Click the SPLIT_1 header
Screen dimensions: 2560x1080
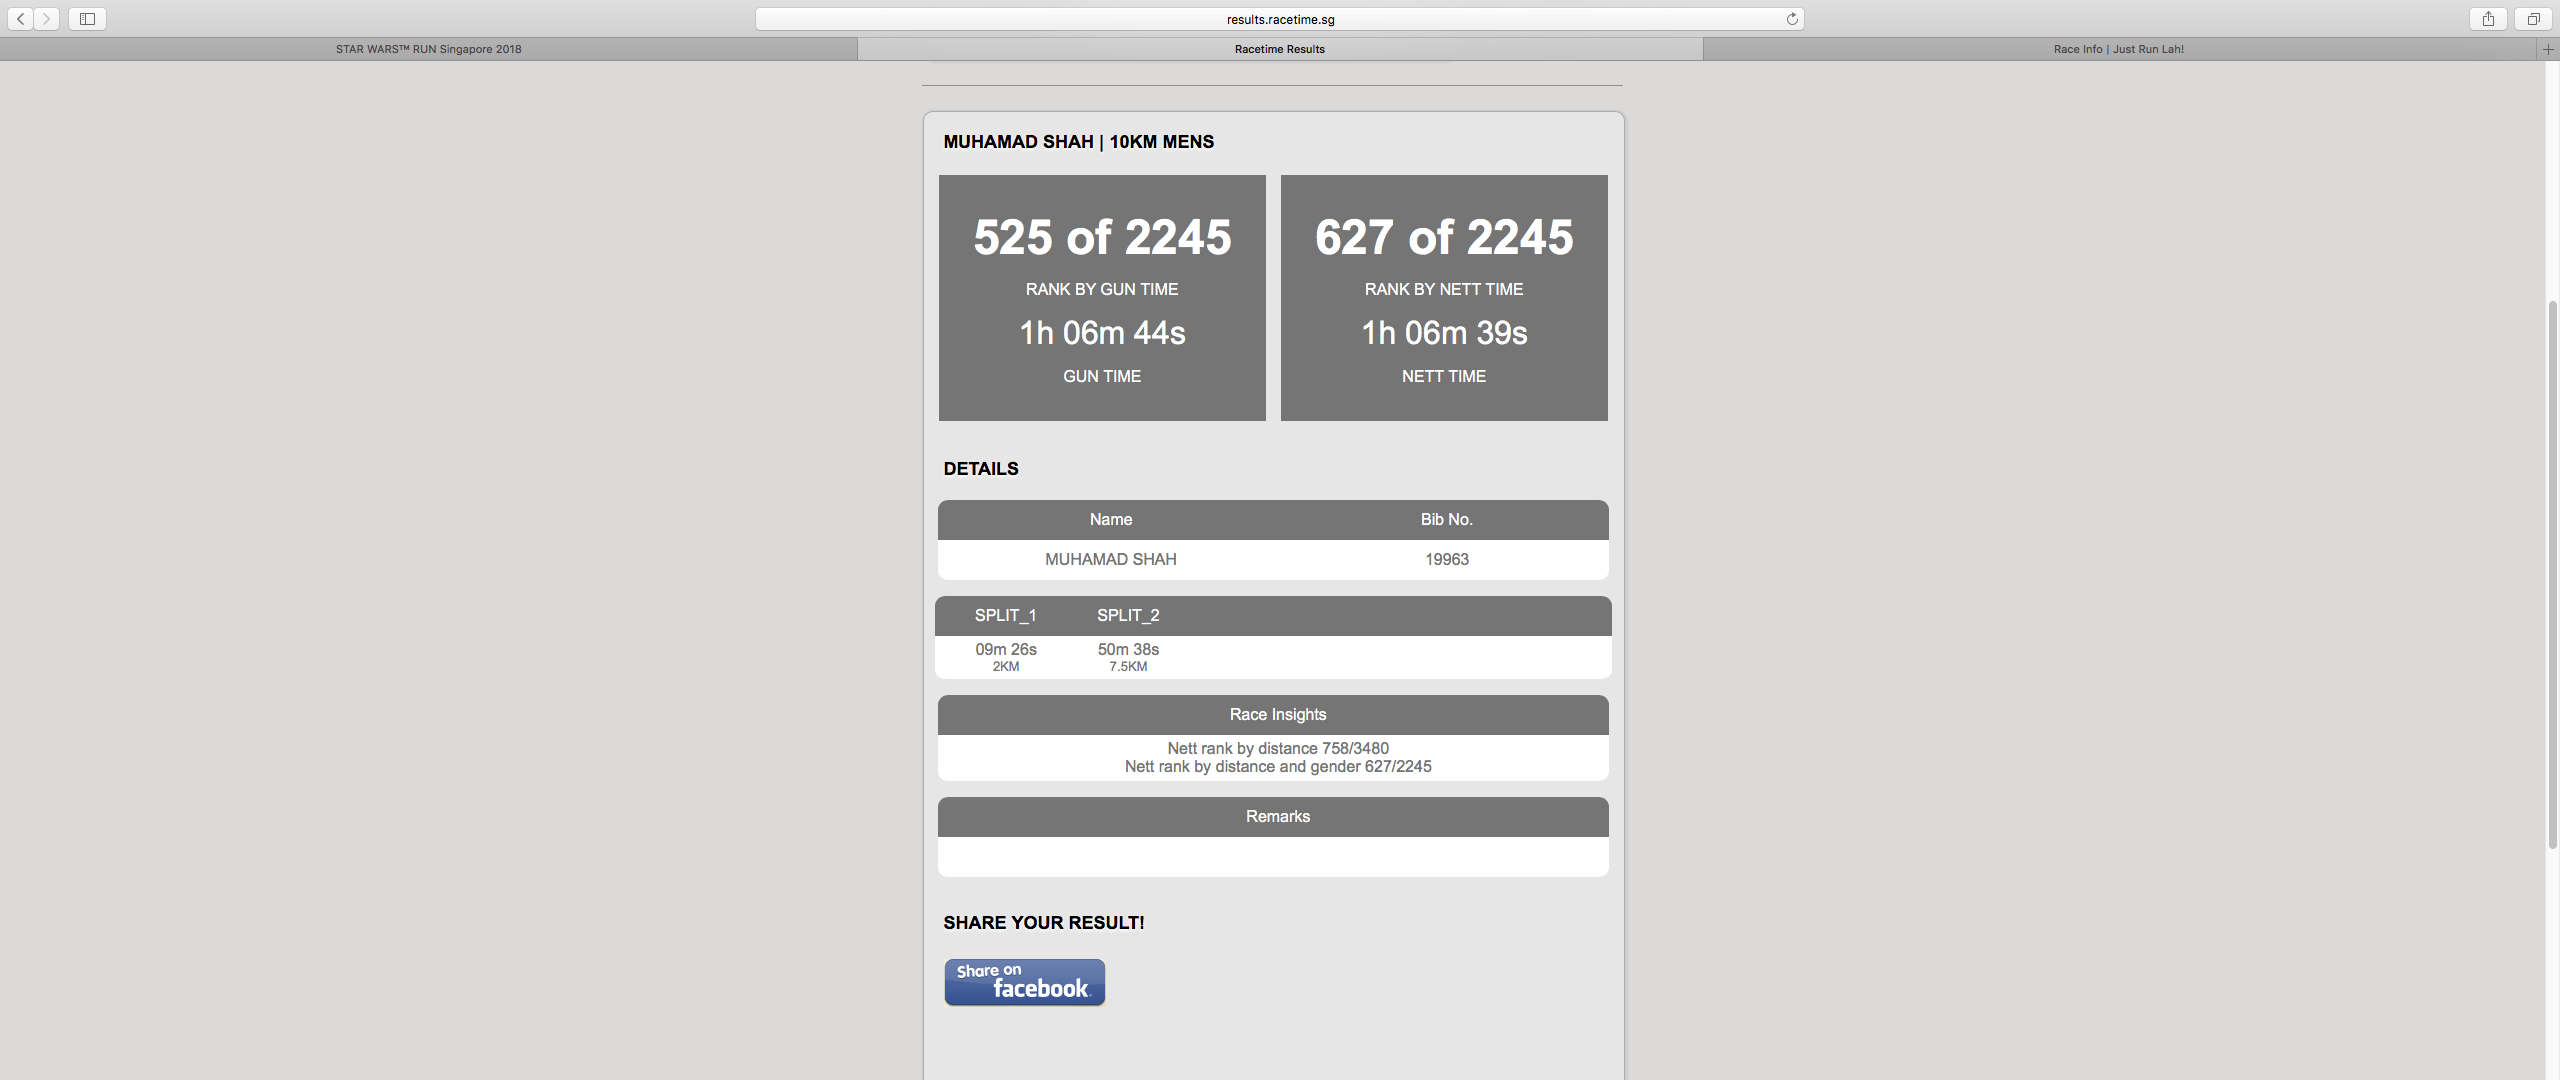pyautogui.click(x=1006, y=615)
